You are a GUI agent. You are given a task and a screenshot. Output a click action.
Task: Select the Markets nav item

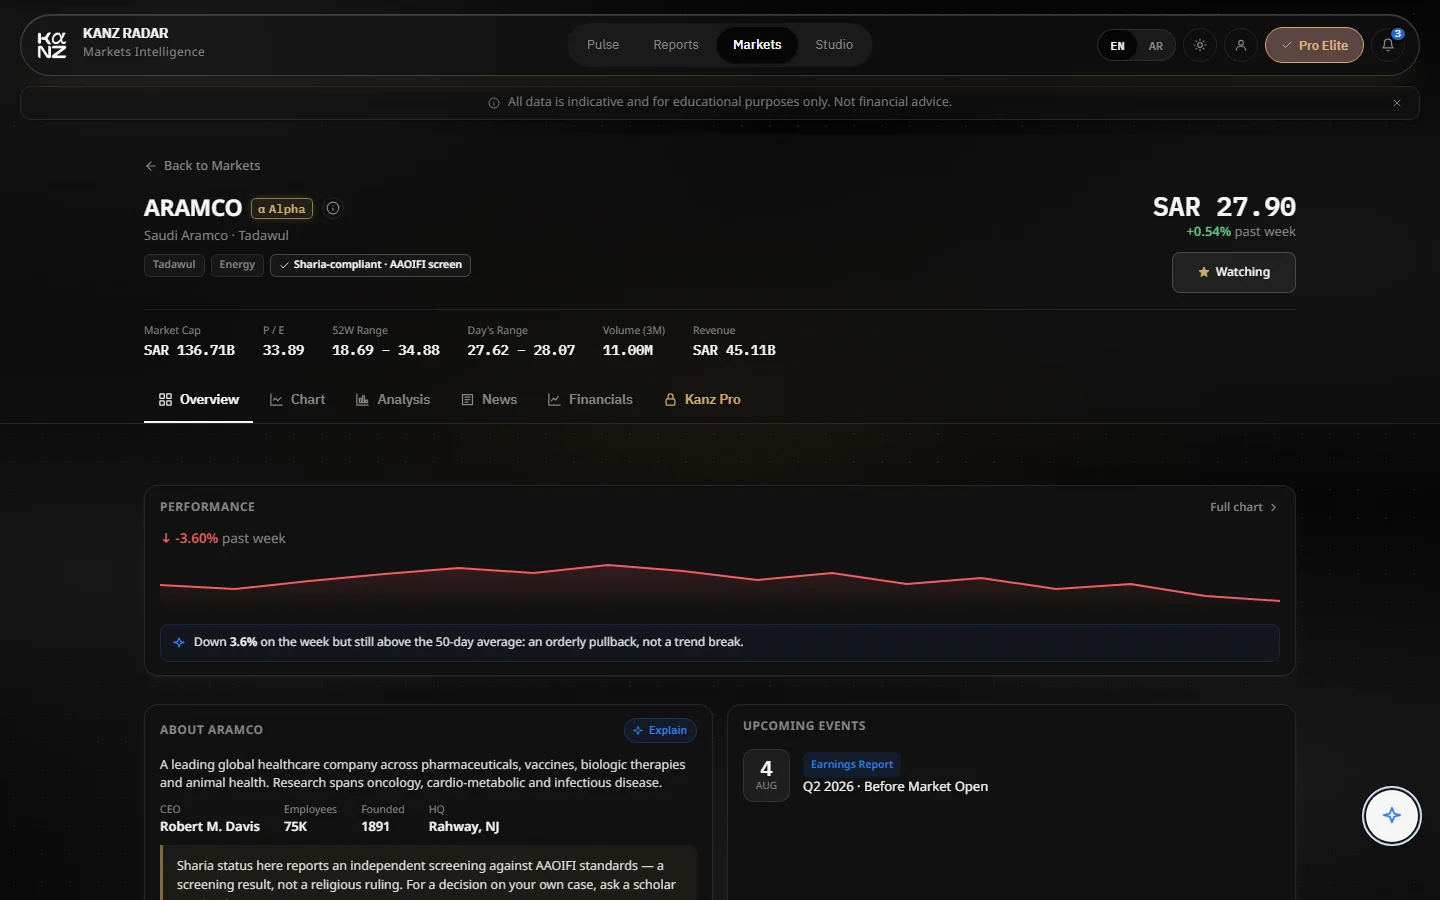[x=757, y=45]
